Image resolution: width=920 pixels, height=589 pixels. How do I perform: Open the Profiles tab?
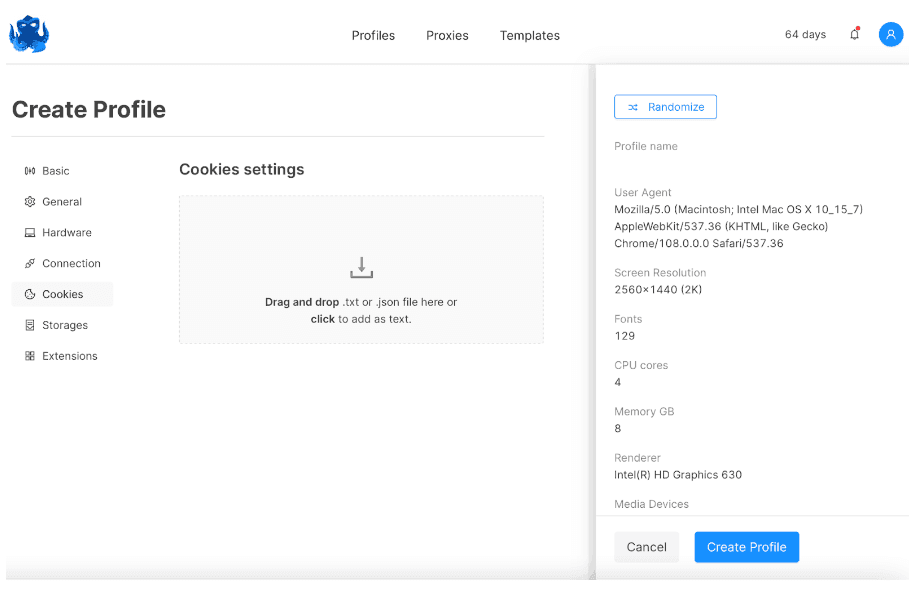[x=373, y=35]
